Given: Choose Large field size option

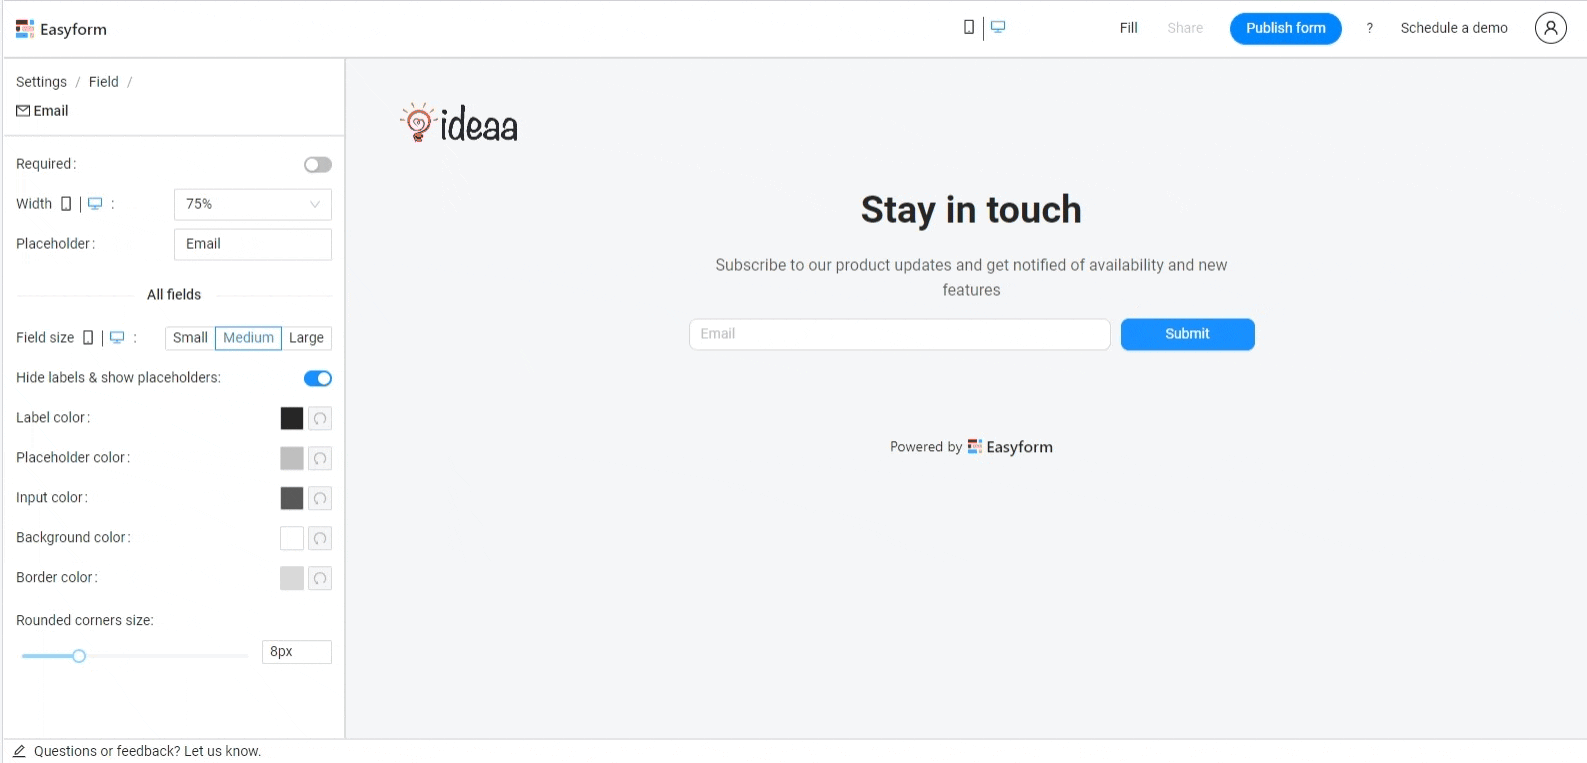Looking at the screenshot, I should point(306,338).
